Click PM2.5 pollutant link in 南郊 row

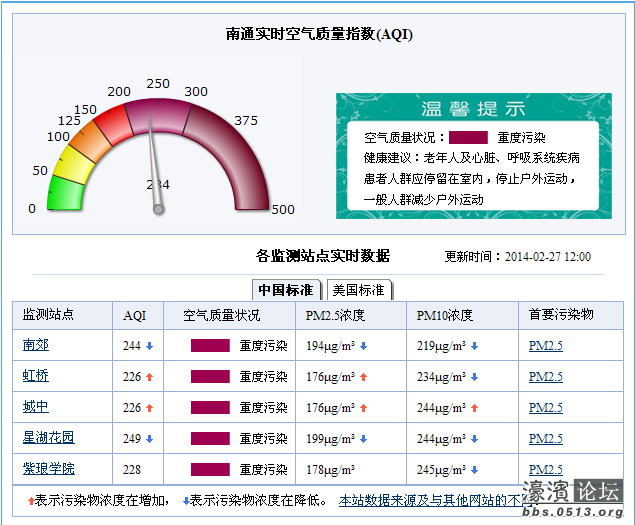546,346
